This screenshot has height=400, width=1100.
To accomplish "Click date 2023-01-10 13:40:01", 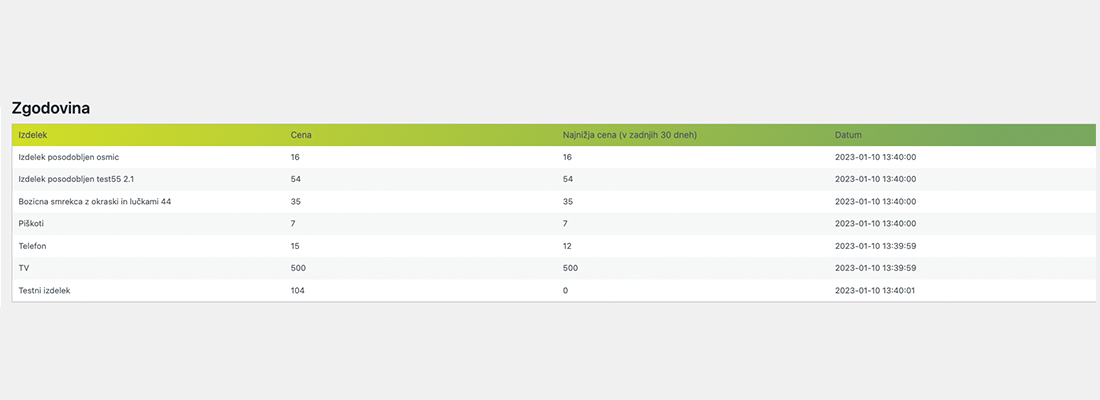I will pos(876,291).
